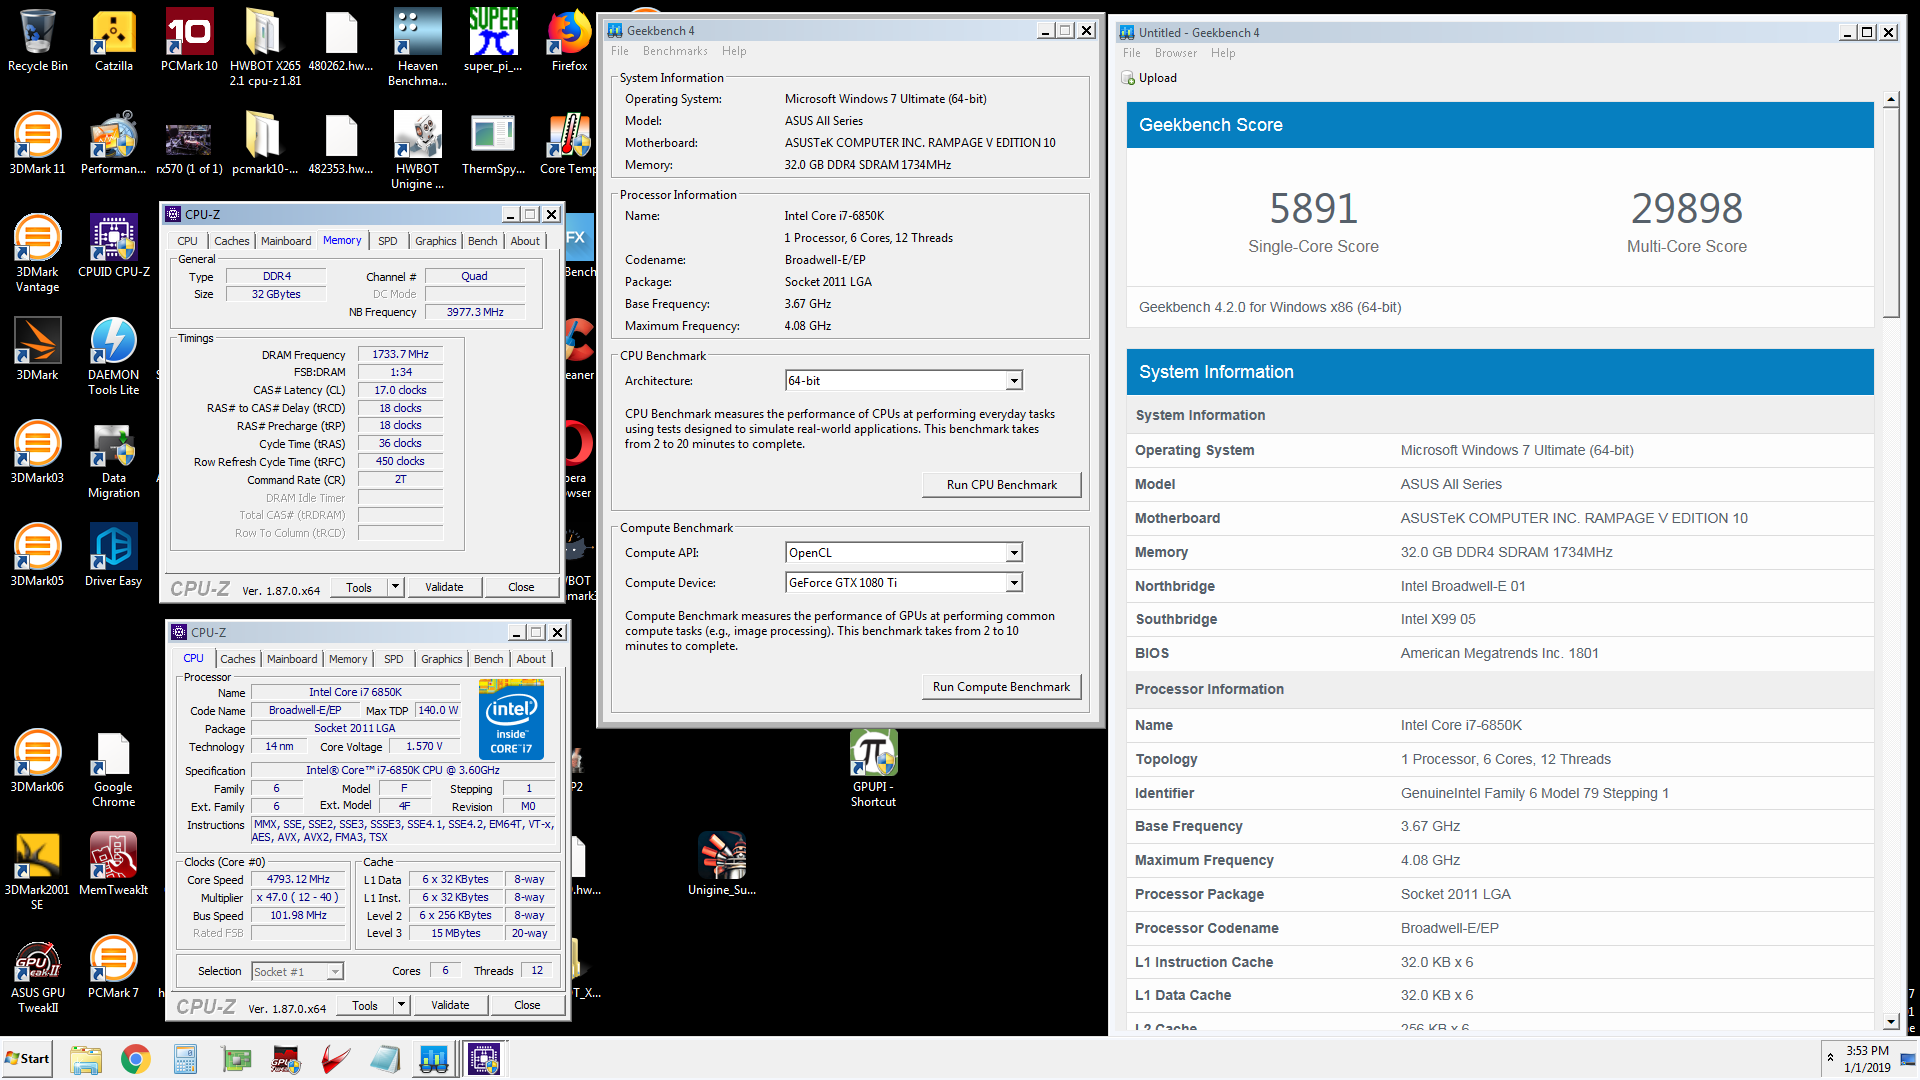Viewport: 1920px width, 1080px height.
Task: Open Benchmarks menu in Geekbench 4
Action: pos(675,51)
